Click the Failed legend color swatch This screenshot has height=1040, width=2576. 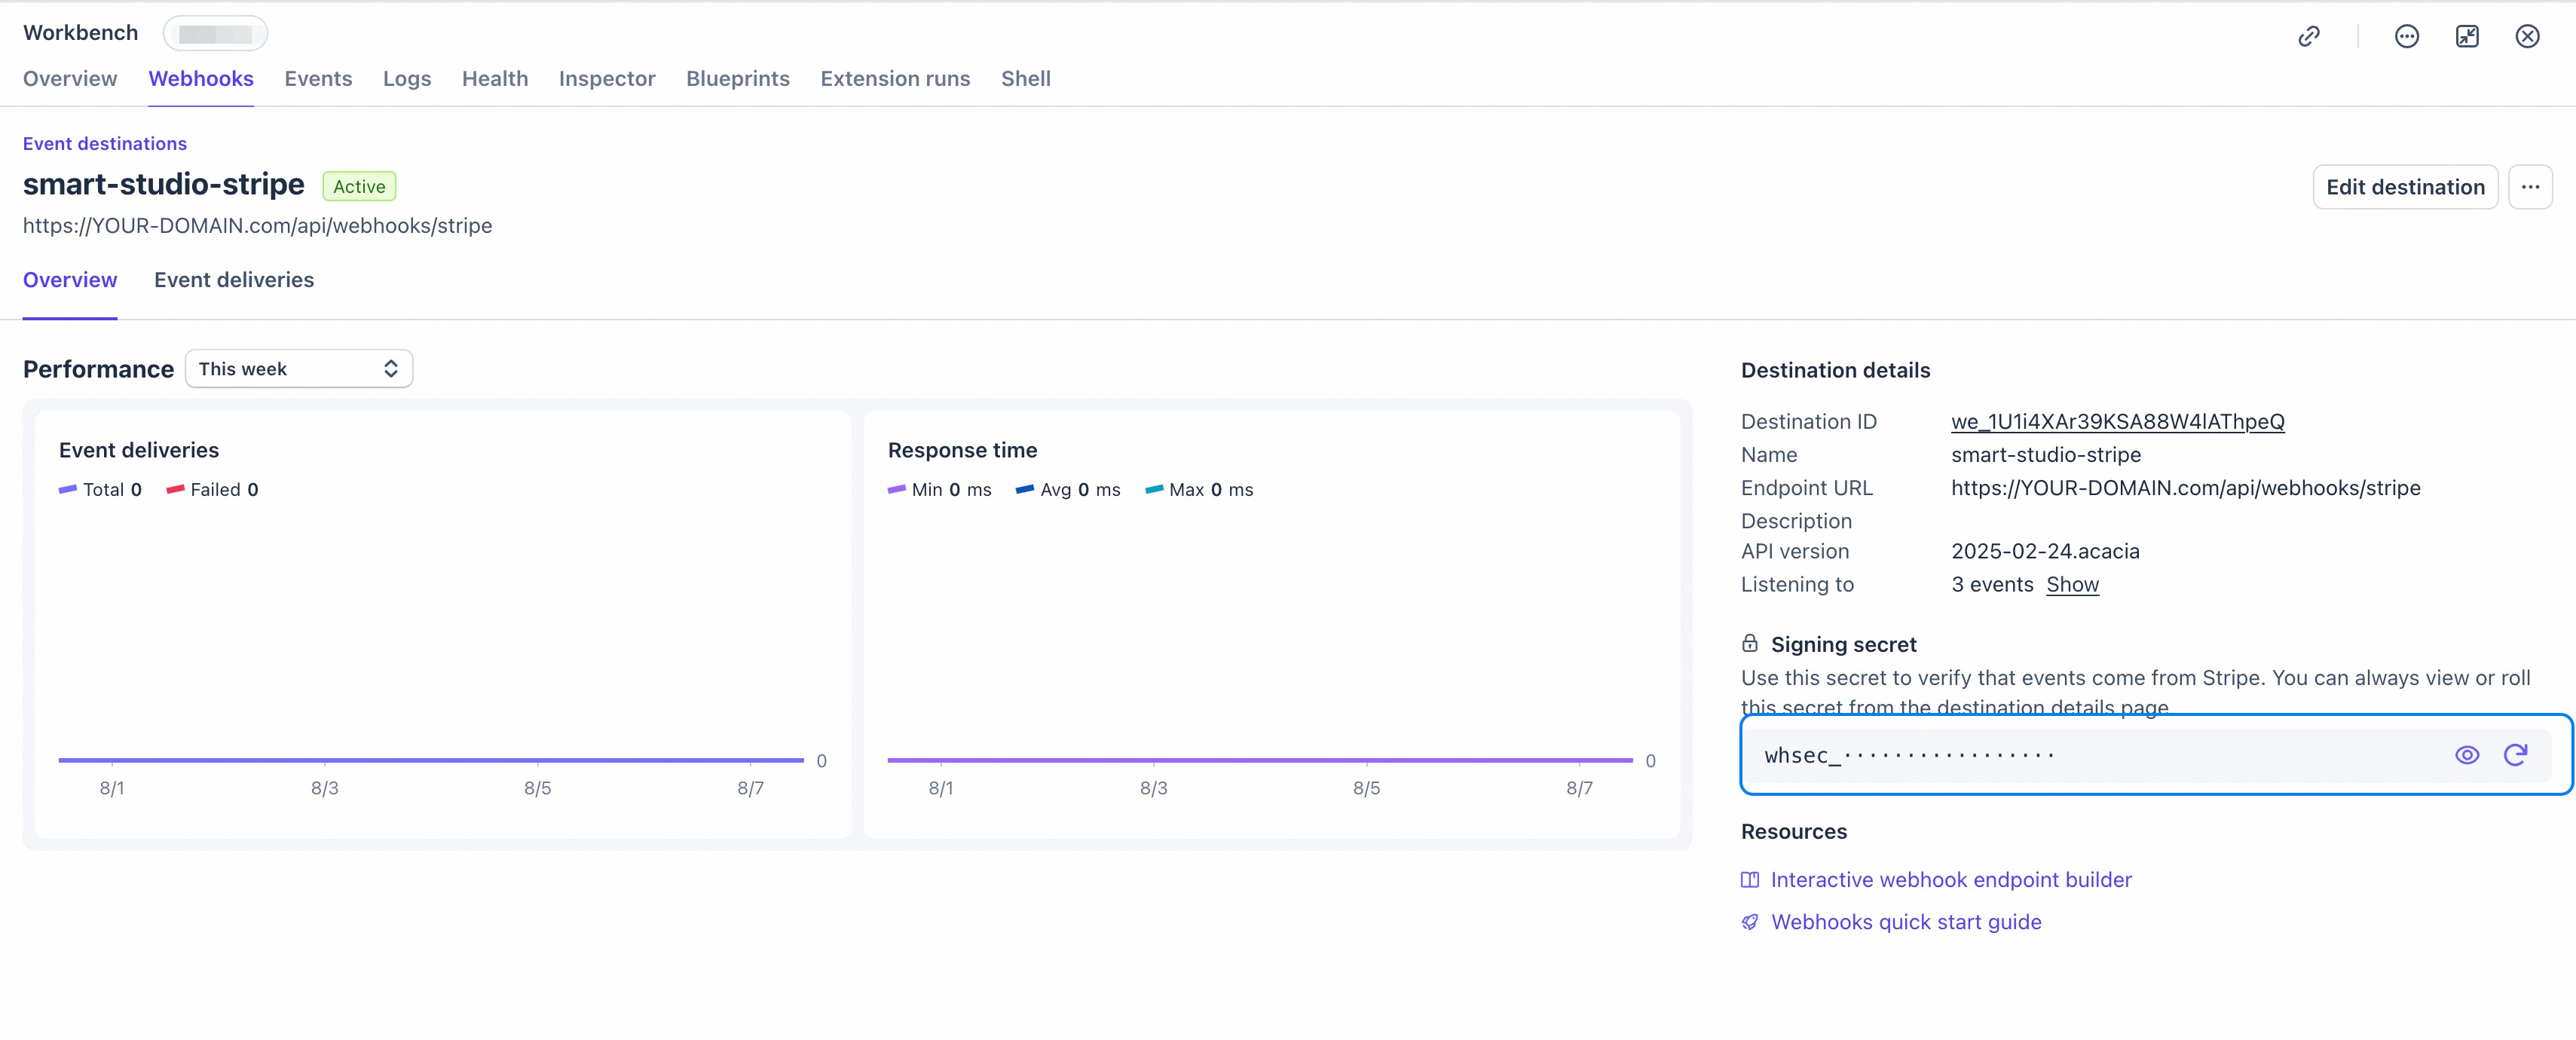point(175,490)
